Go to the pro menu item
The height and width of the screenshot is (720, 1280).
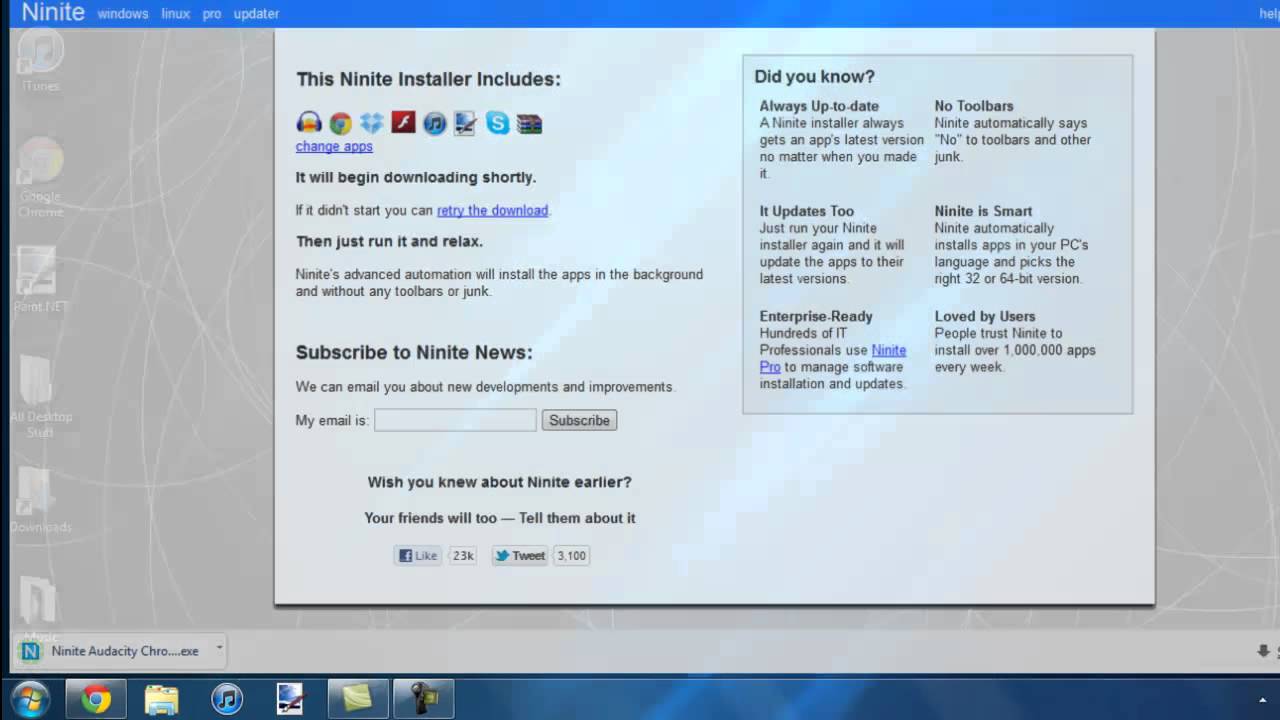[x=211, y=14]
